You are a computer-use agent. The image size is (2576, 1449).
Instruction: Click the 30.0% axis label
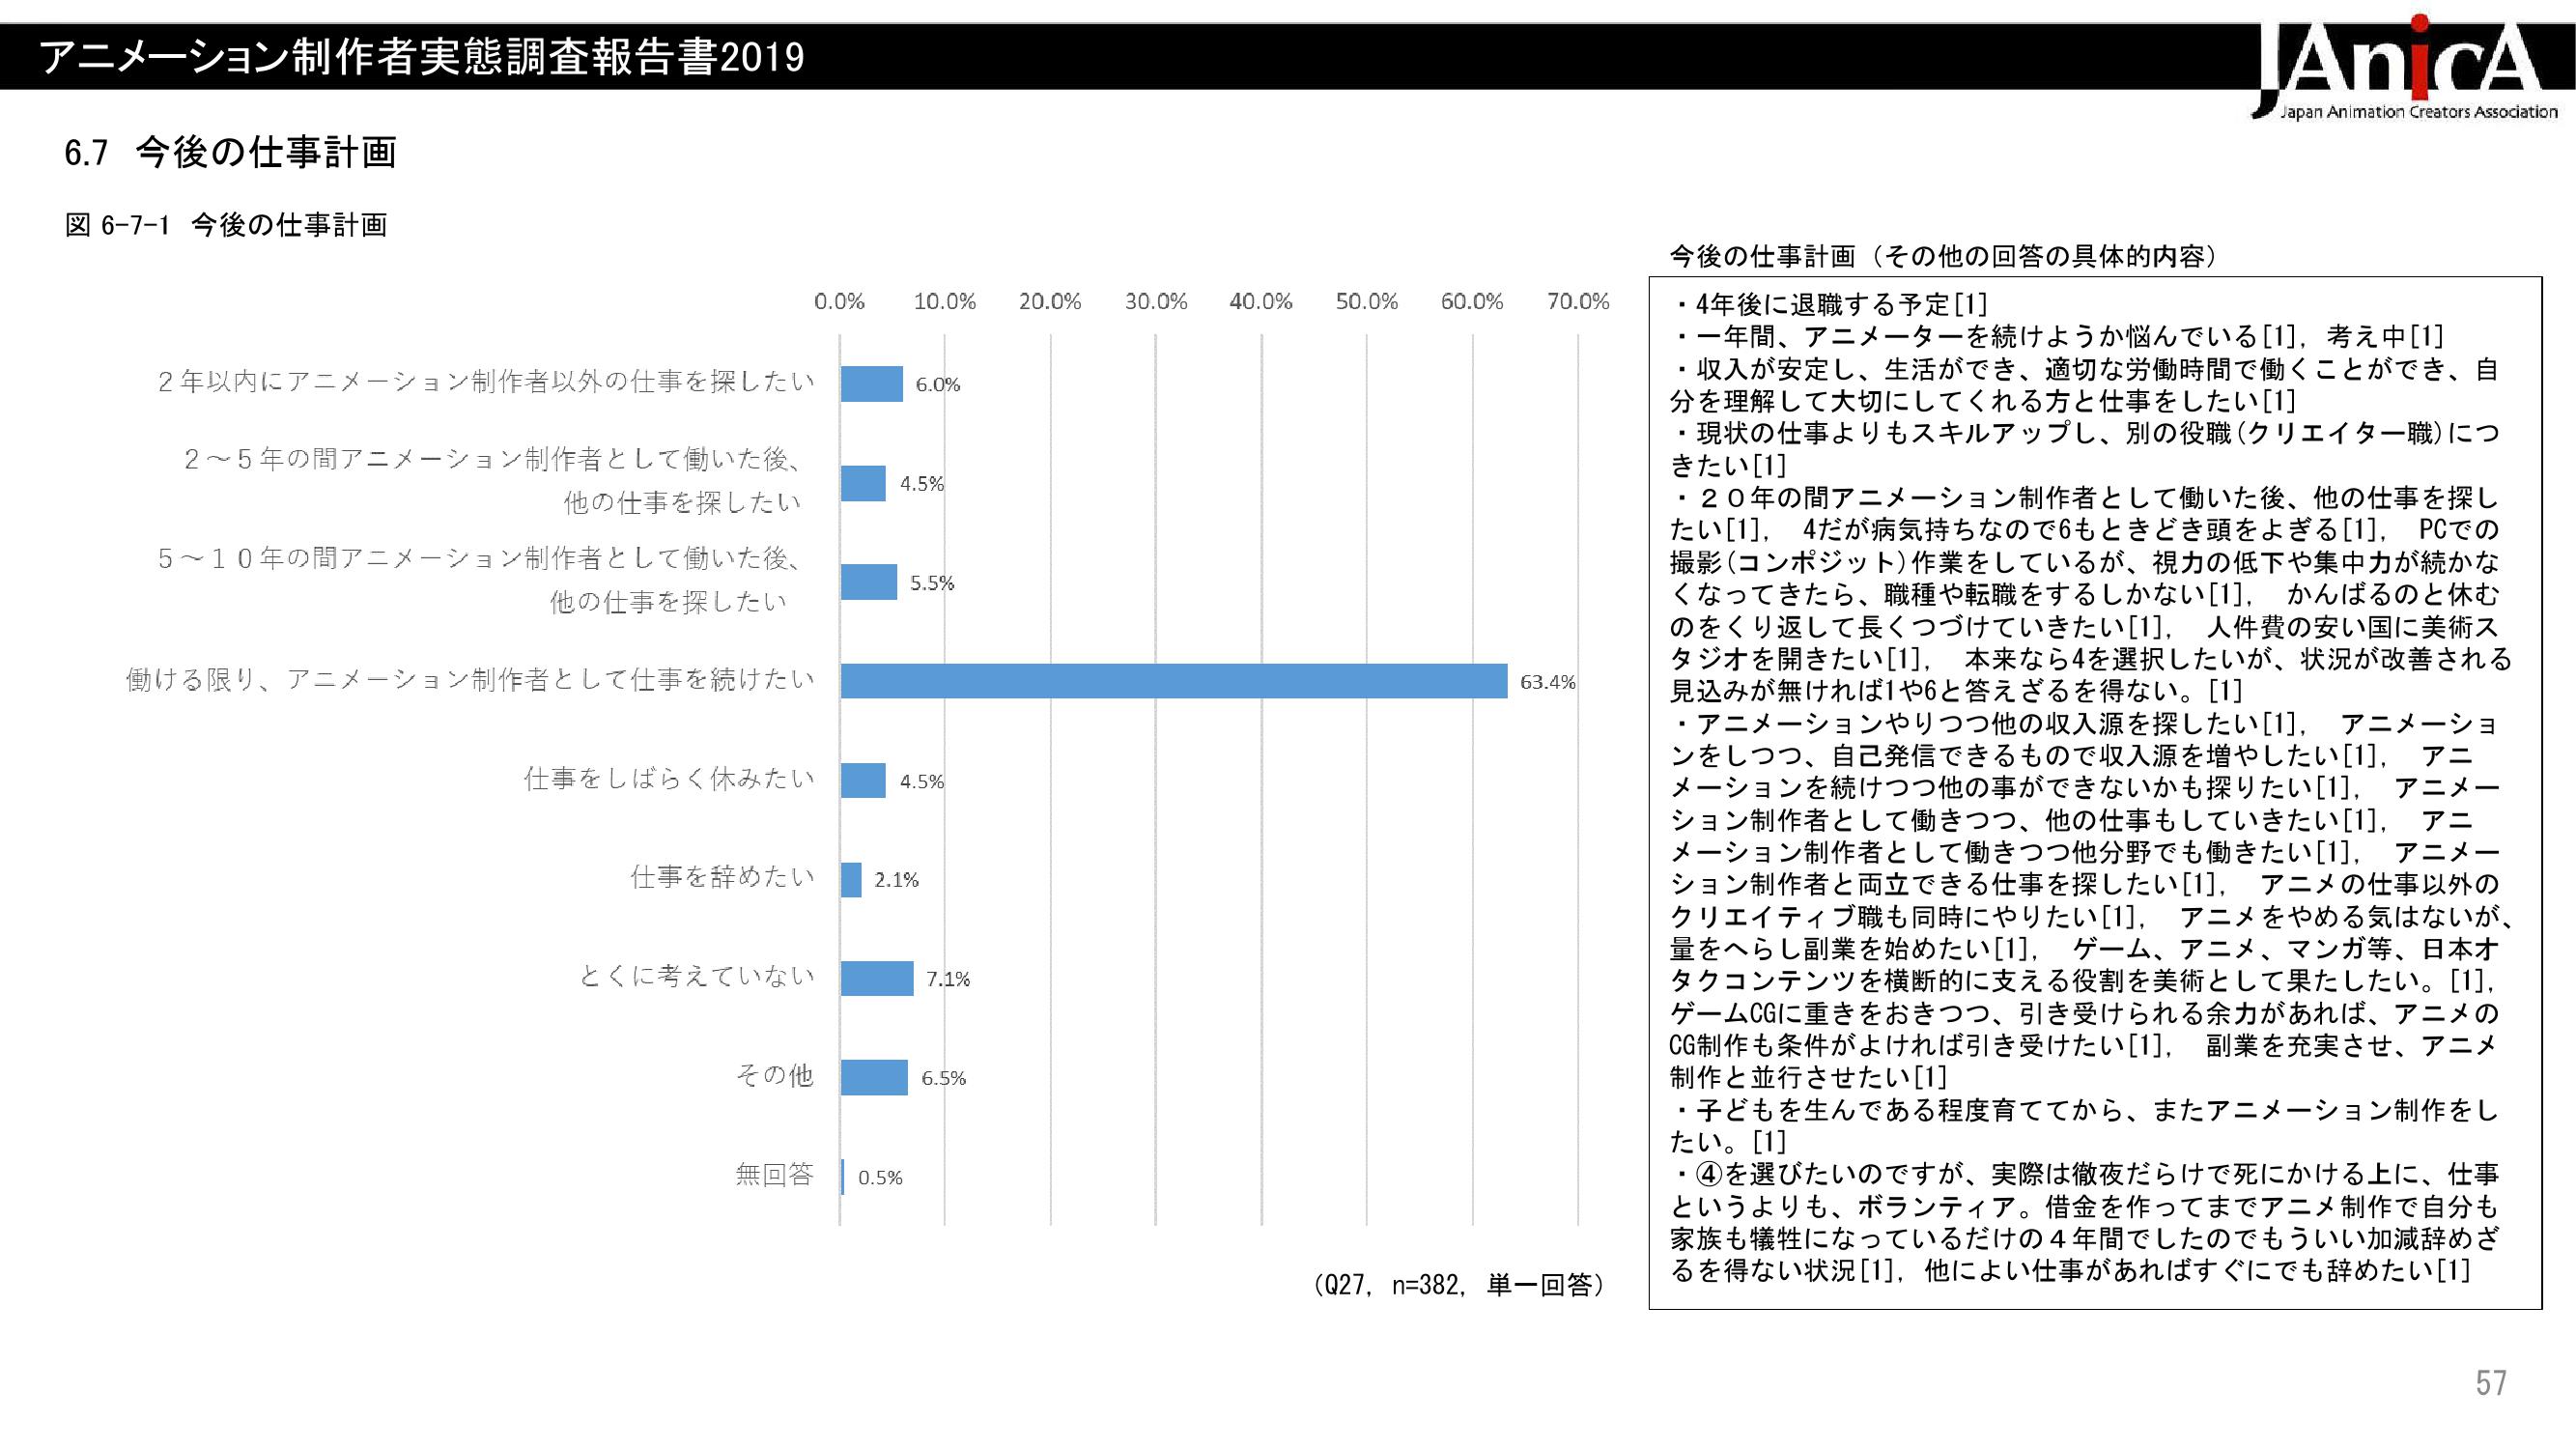tap(1155, 302)
